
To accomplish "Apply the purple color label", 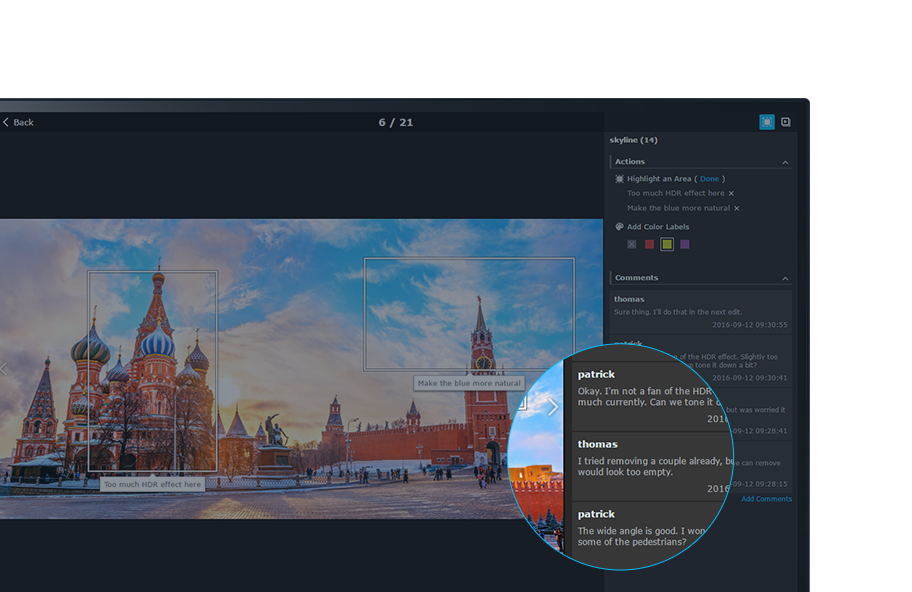I will pyautogui.click(x=685, y=244).
